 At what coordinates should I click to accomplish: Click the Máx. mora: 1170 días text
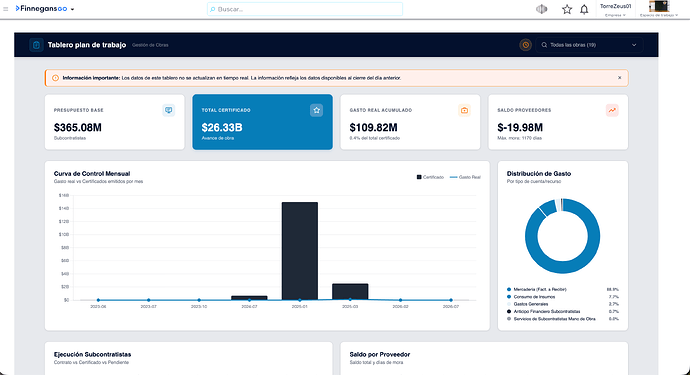click(520, 138)
